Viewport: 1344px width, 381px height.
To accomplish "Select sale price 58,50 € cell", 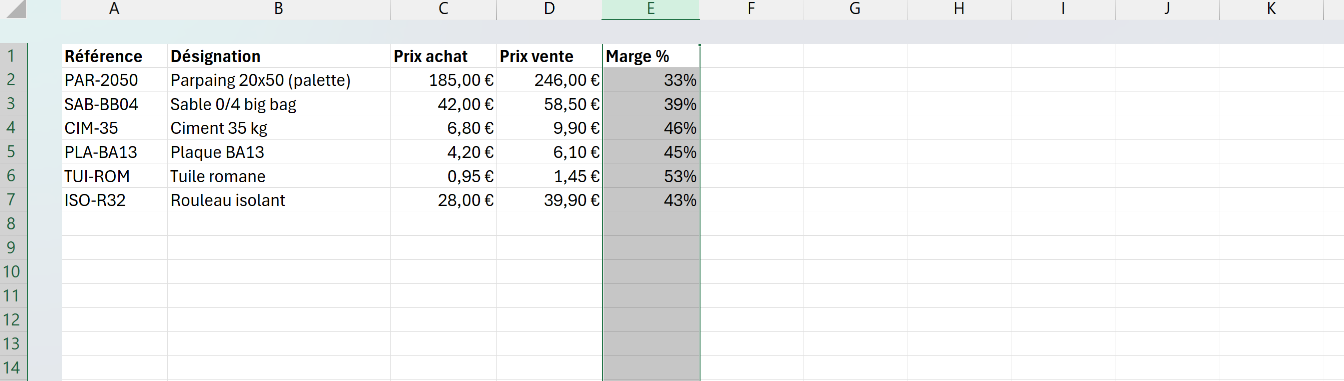I will pyautogui.click(x=549, y=104).
